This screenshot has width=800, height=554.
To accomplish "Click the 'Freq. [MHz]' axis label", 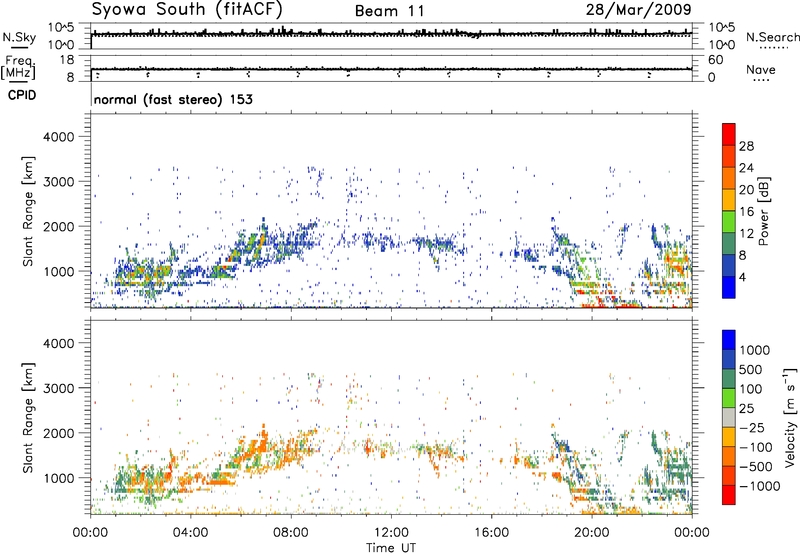I will click(18, 68).
